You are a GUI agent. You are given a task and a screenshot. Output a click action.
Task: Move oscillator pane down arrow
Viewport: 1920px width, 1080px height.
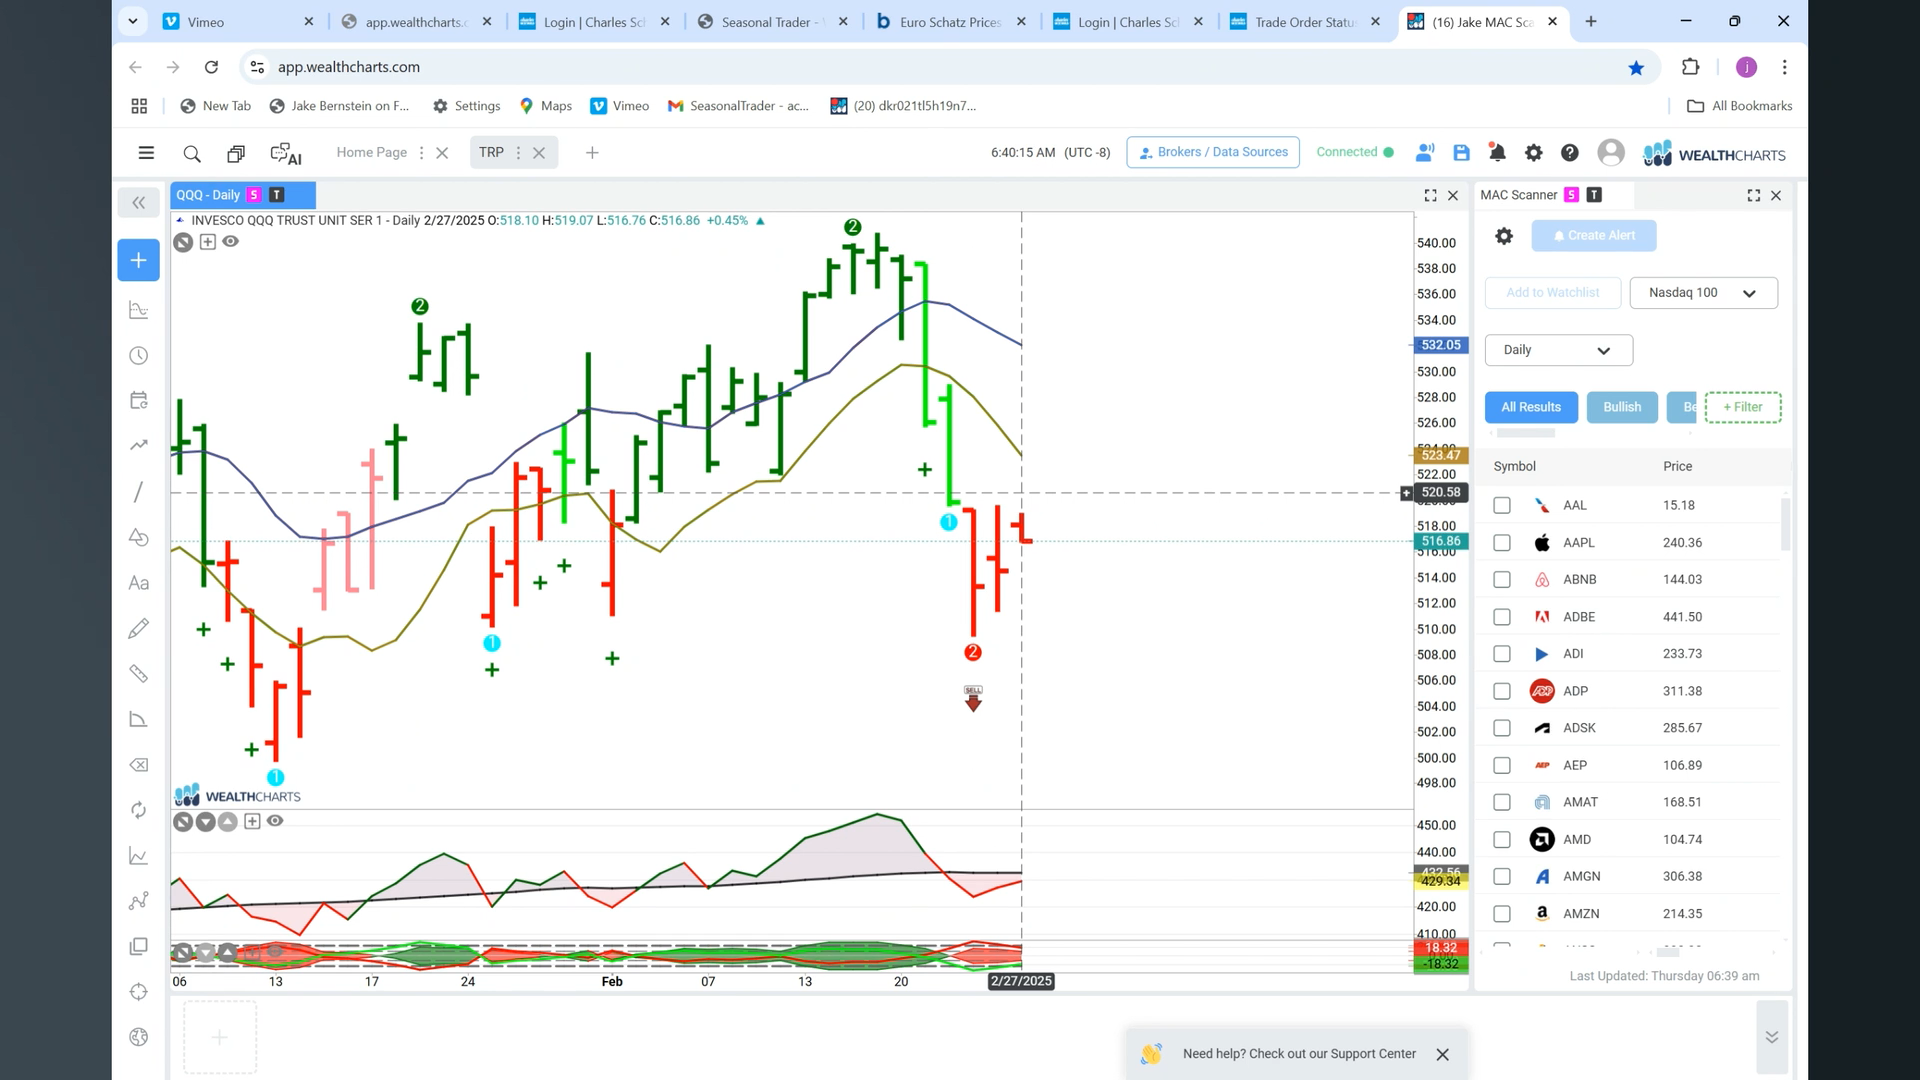pos(205,822)
